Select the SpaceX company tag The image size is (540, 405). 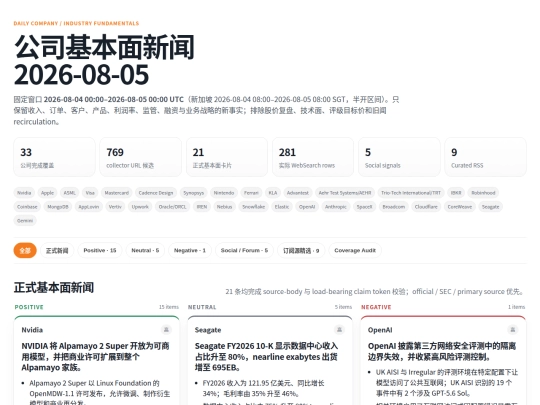(x=365, y=207)
